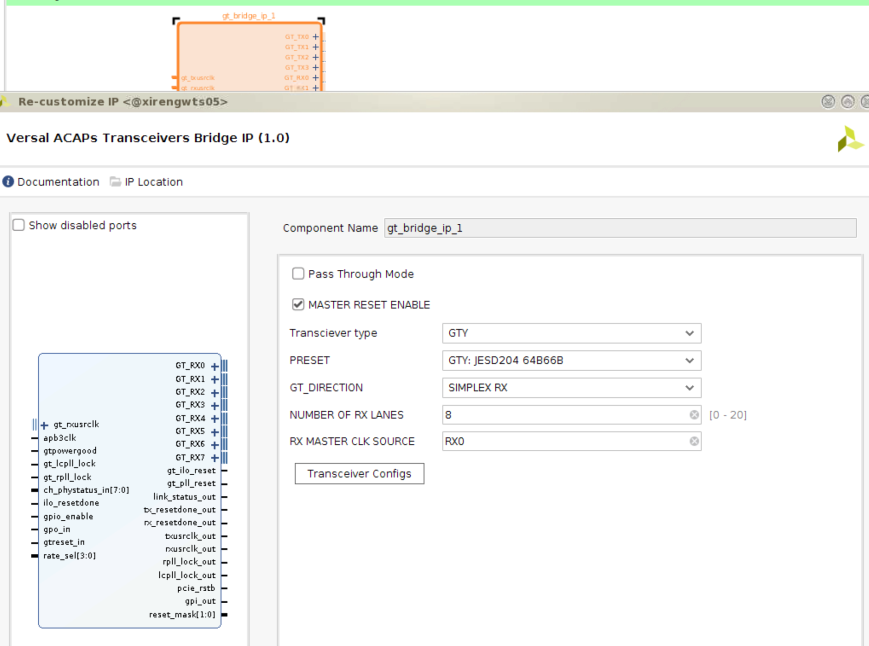Select the gpio_enable port
This screenshot has width=869, height=646.
pyautogui.click(x=68, y=516)
